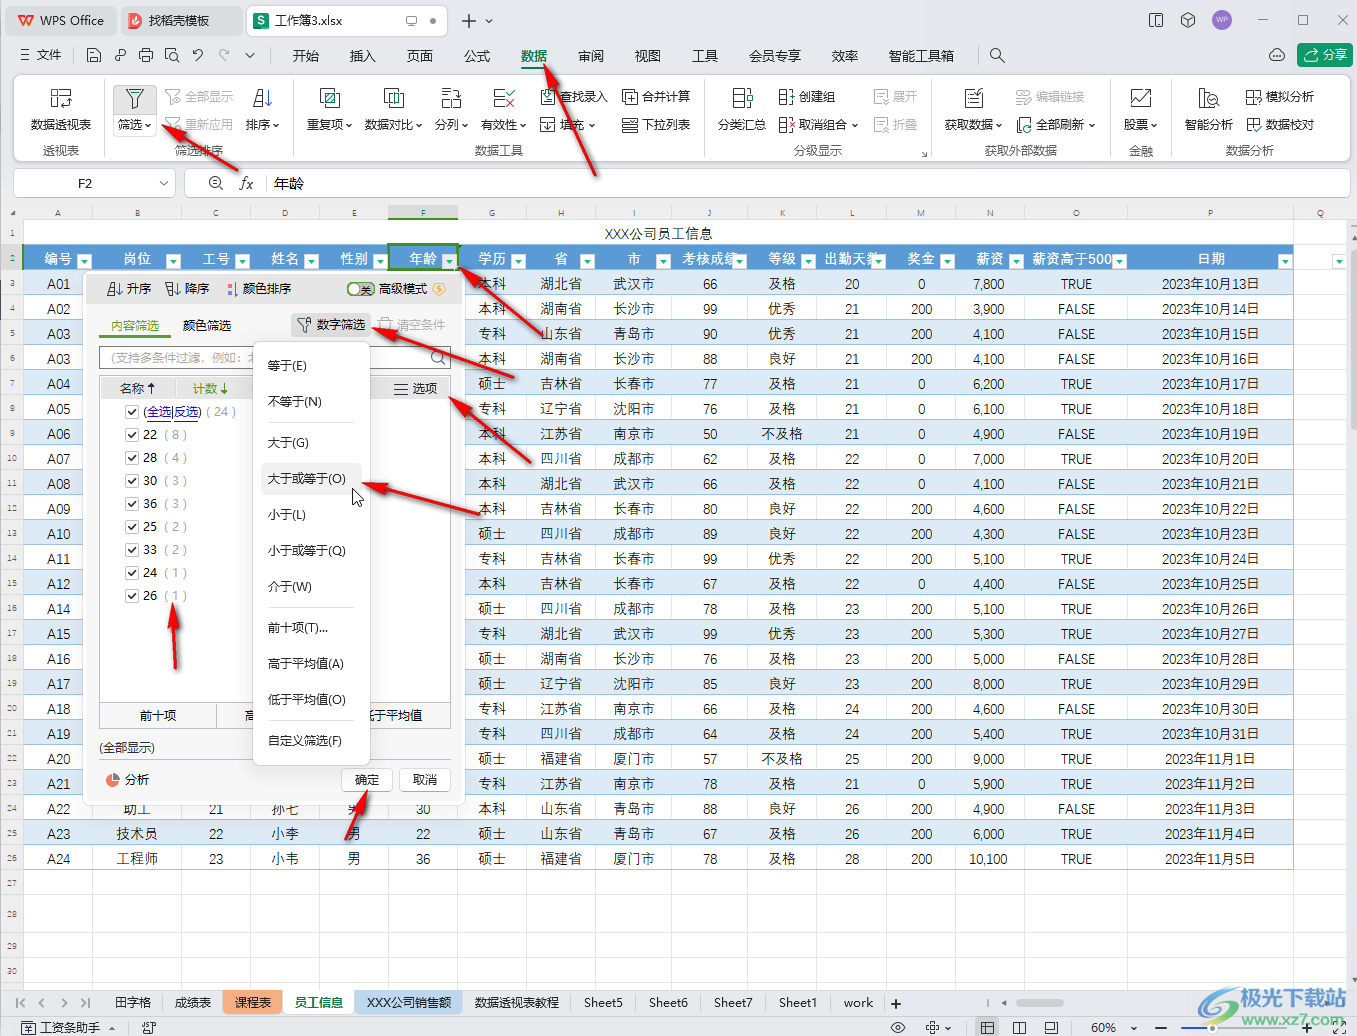Toggle the 高级模式 advanced mode switch
The width and height of the screenshot is (1357, 1036).
(x=360, y=289)
